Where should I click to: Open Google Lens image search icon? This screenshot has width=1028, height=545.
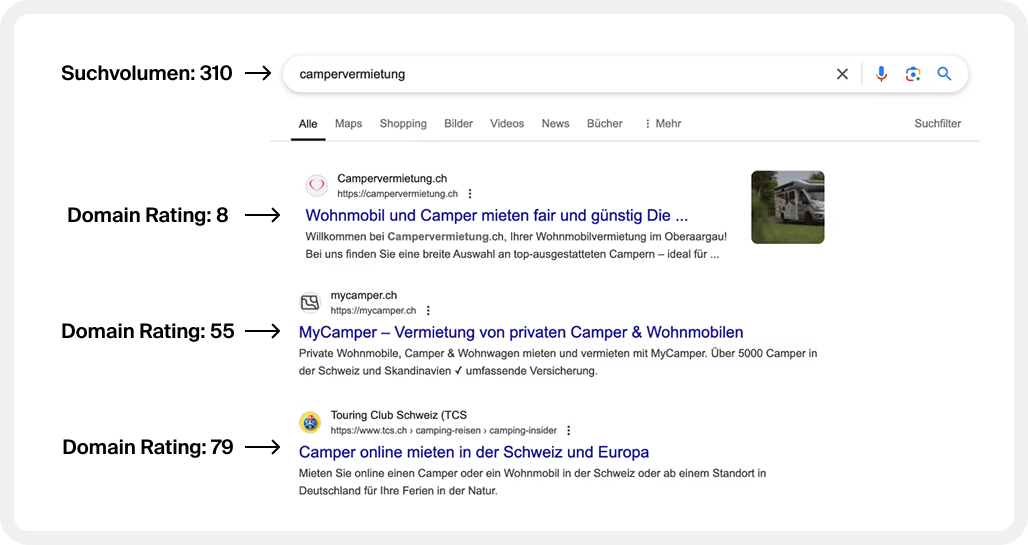(913, 74)
